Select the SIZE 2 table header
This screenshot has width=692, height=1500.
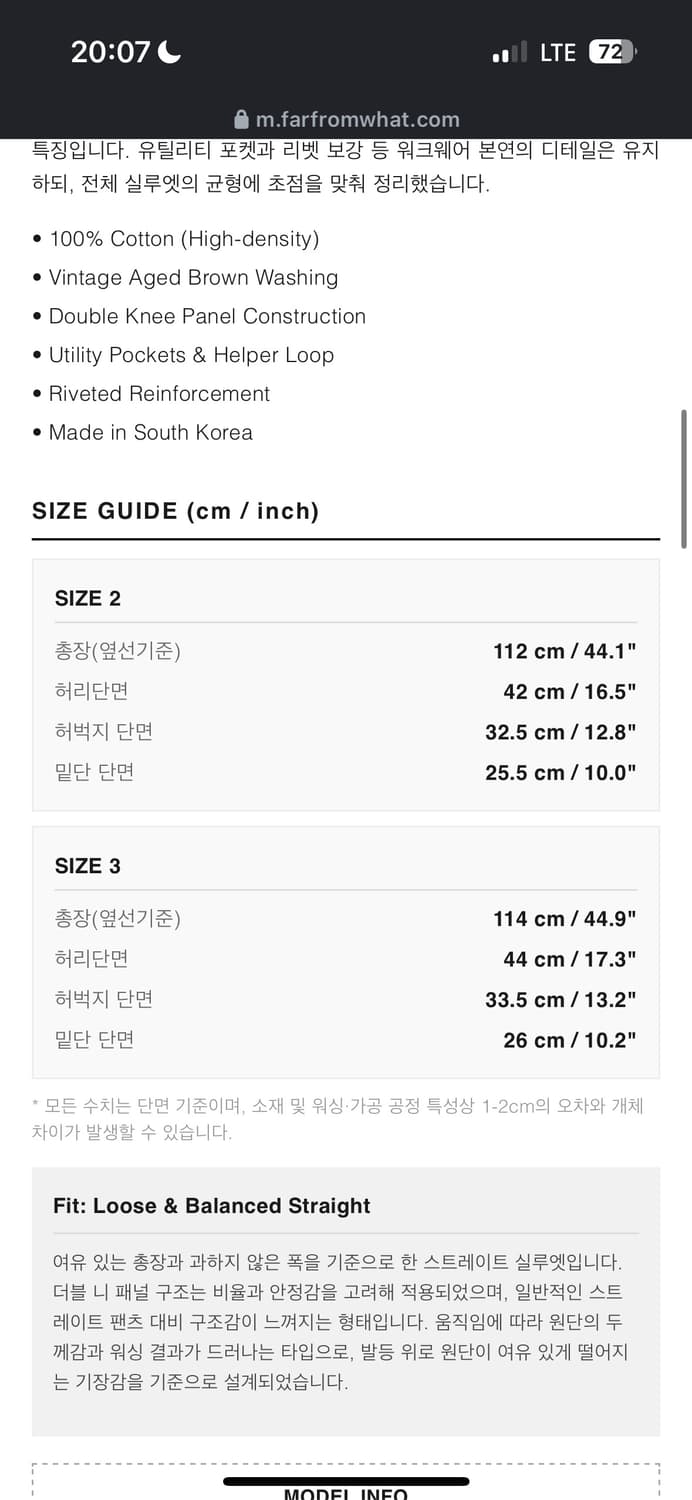pos(86,597)
